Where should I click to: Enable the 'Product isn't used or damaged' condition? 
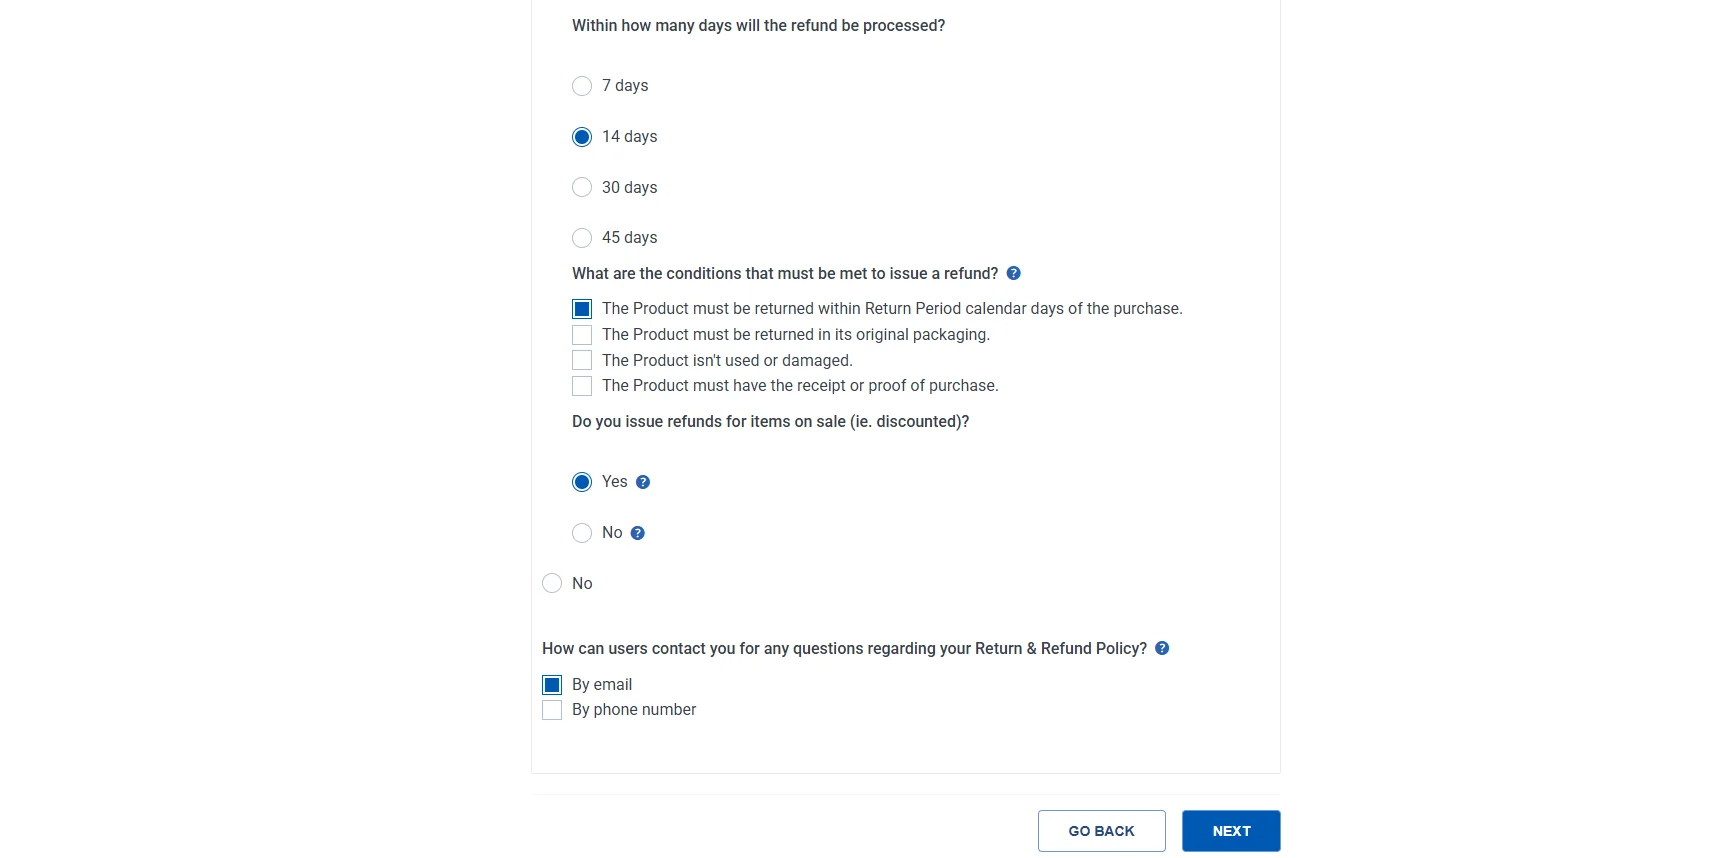[582, 360]
